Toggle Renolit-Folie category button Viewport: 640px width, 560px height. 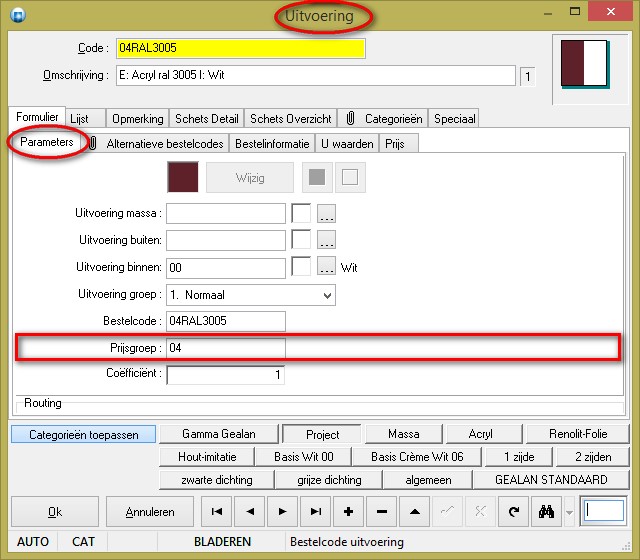point(578,434)
